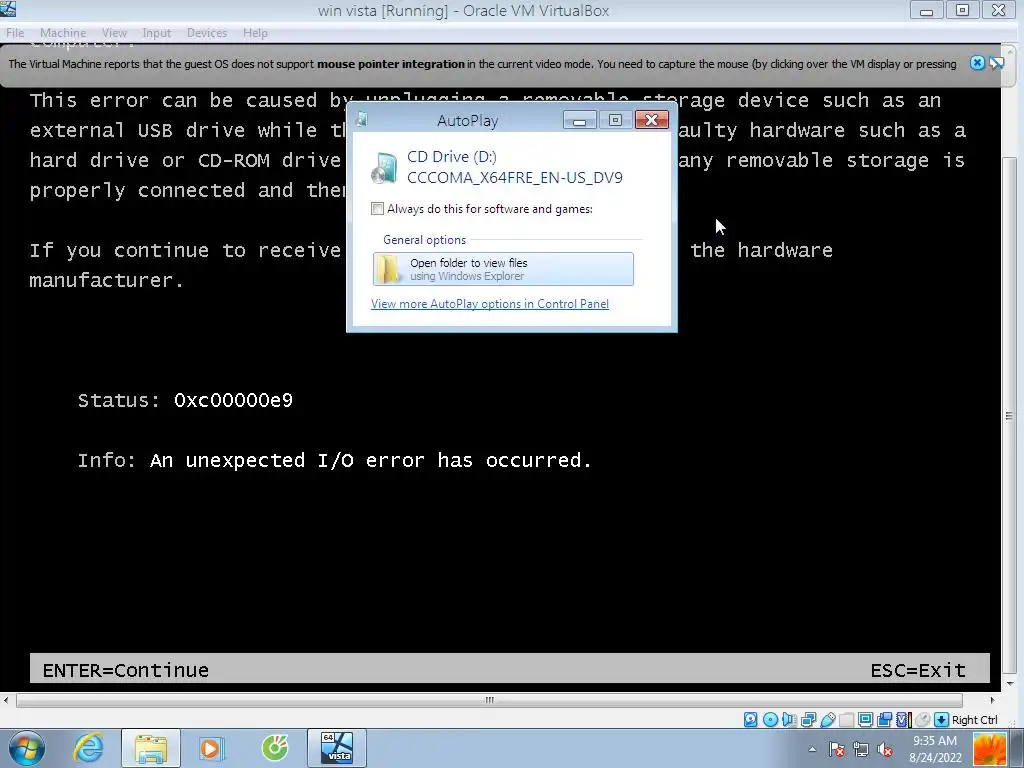Click the 'Right Ctrl' host key label
The image size is (1024, 768).
[x=974, y=720]
